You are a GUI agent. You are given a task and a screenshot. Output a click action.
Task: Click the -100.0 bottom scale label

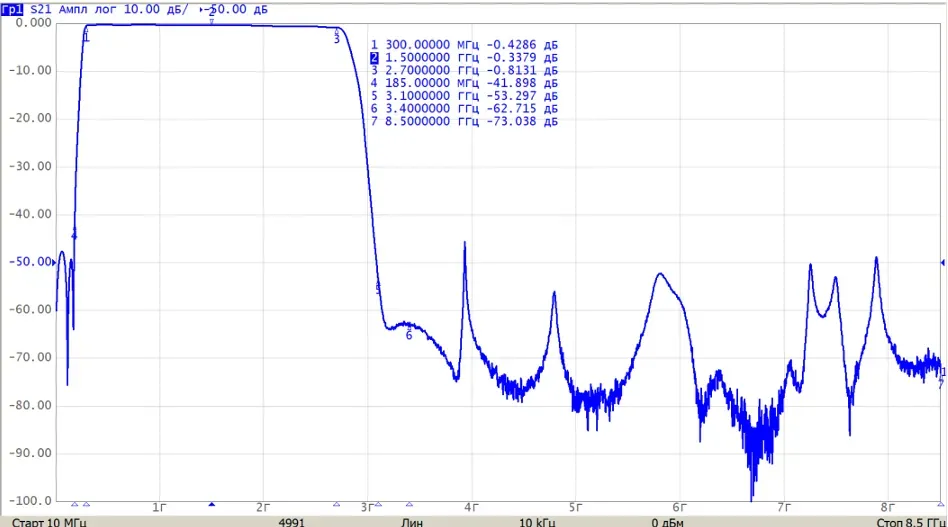[30, 500]
